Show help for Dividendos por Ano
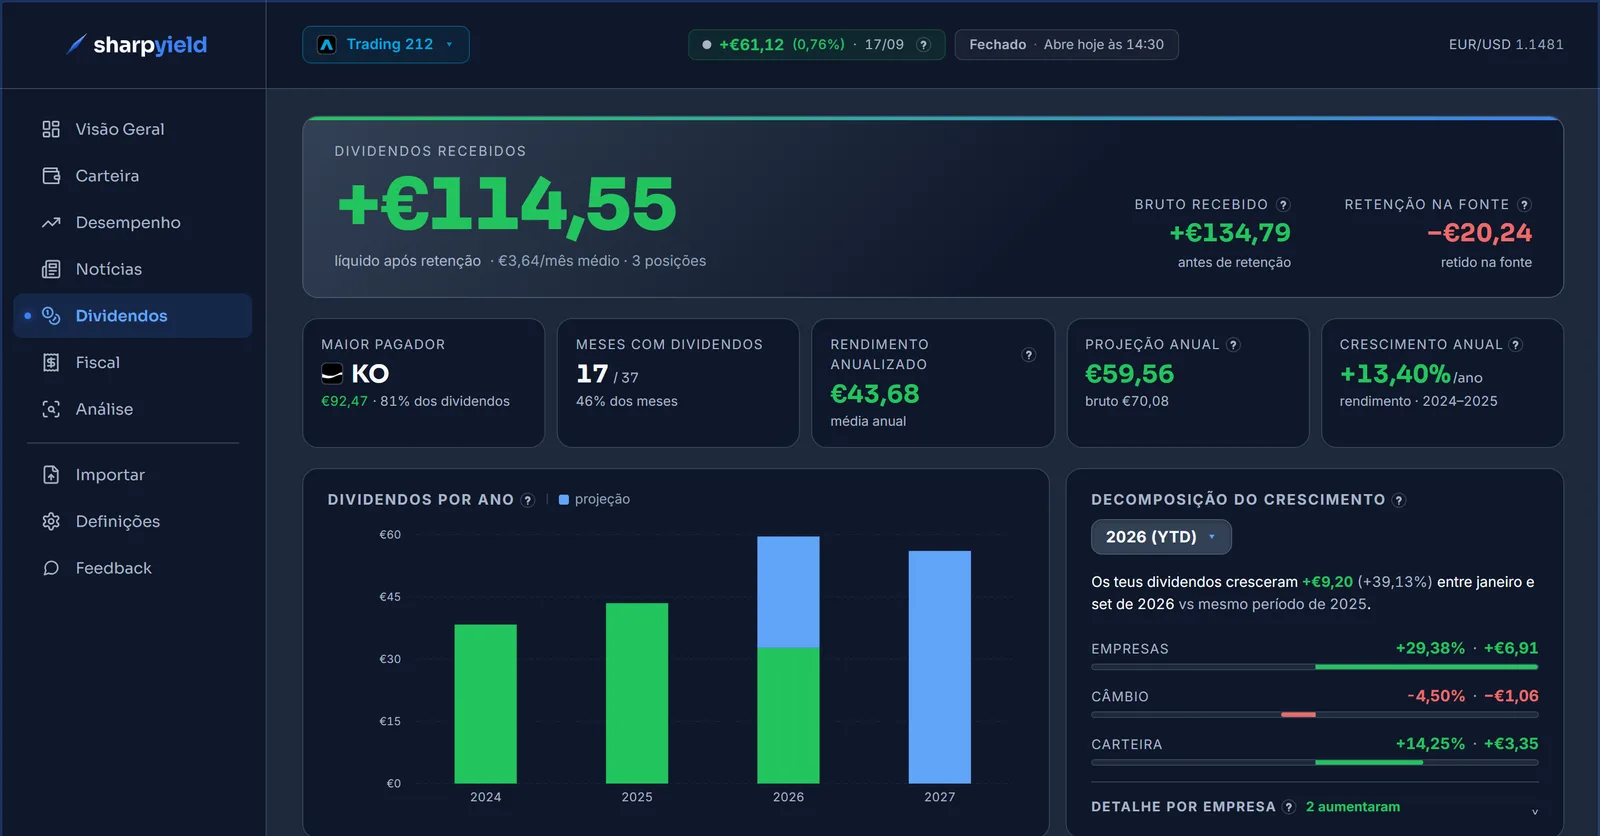The width and height of the screenshot is (1600, 836). pos(528,500)
